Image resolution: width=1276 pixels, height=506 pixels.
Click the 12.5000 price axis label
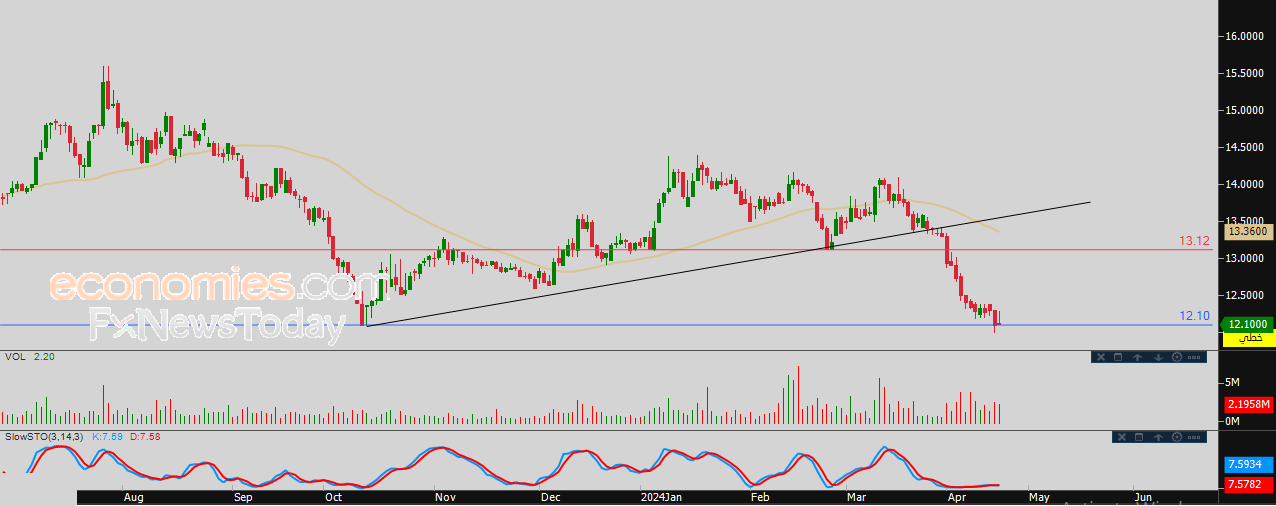(x=1246, y=295)
